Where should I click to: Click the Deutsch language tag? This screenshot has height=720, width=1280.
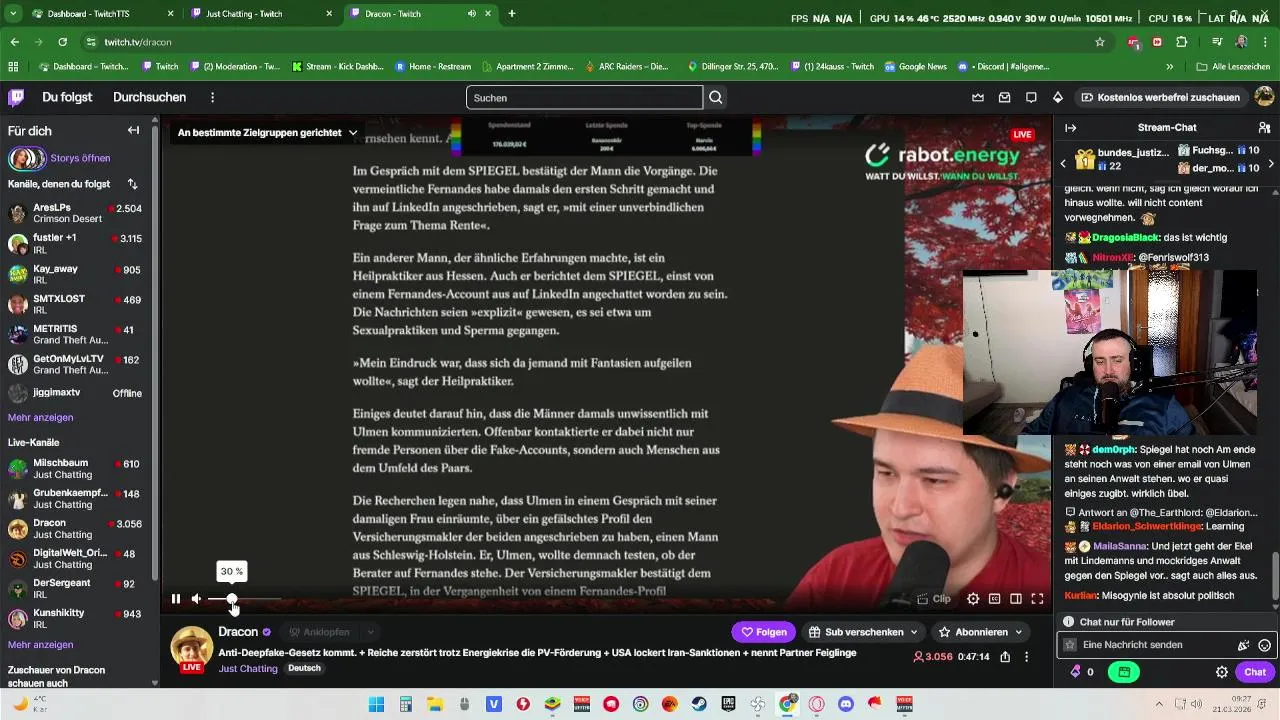(x=304, y=668)
